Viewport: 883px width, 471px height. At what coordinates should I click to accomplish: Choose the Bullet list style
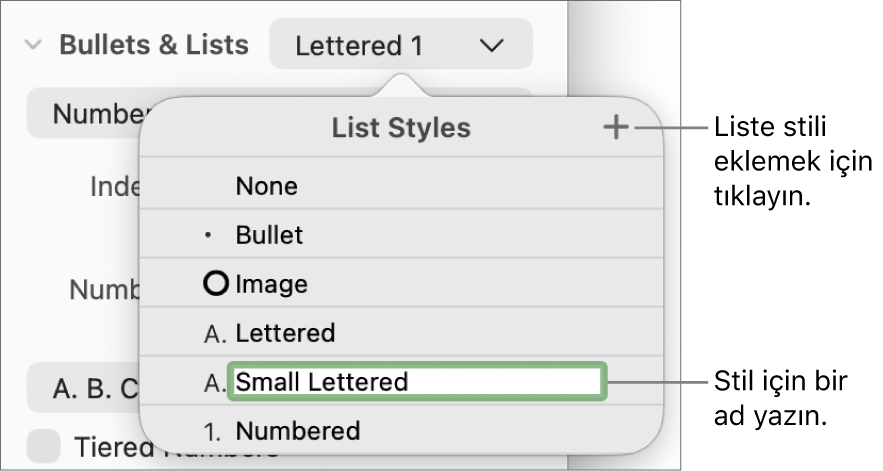(269, 236)
